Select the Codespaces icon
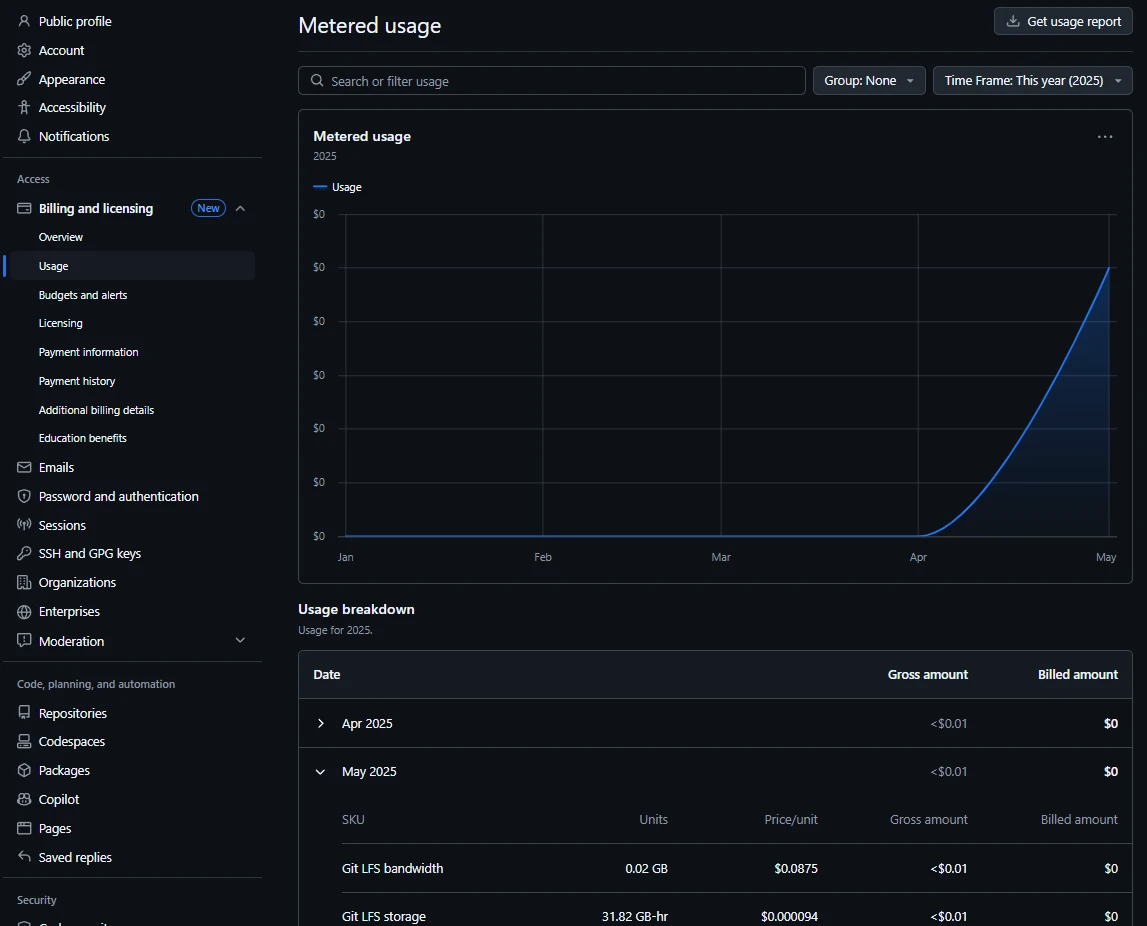This screenshot has width=1147, height=926. click(22, 741)
